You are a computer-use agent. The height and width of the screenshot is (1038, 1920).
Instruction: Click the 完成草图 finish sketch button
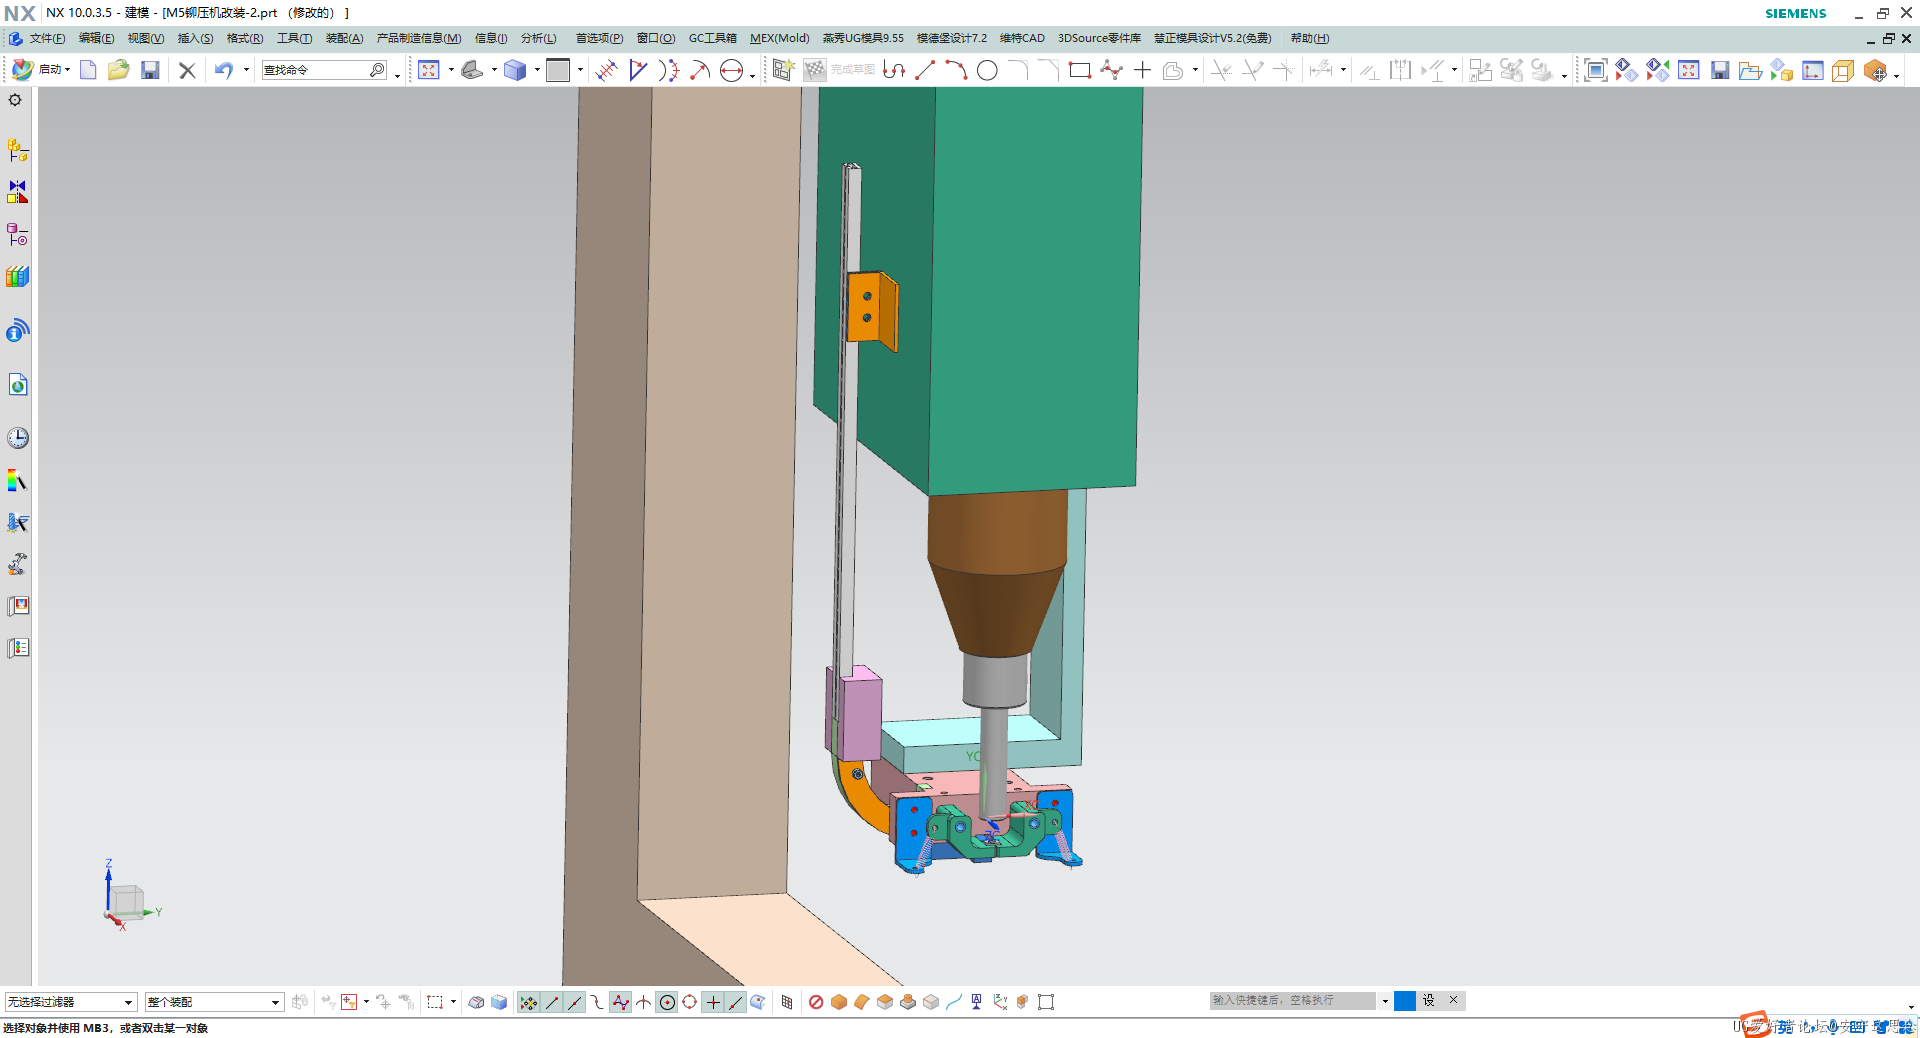click(841, 70)
